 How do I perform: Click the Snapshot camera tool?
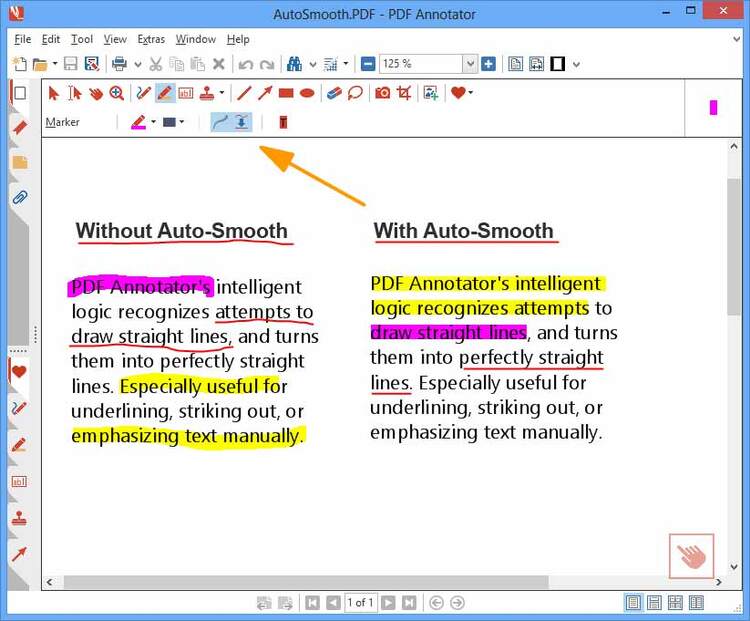tap(382, 93)
